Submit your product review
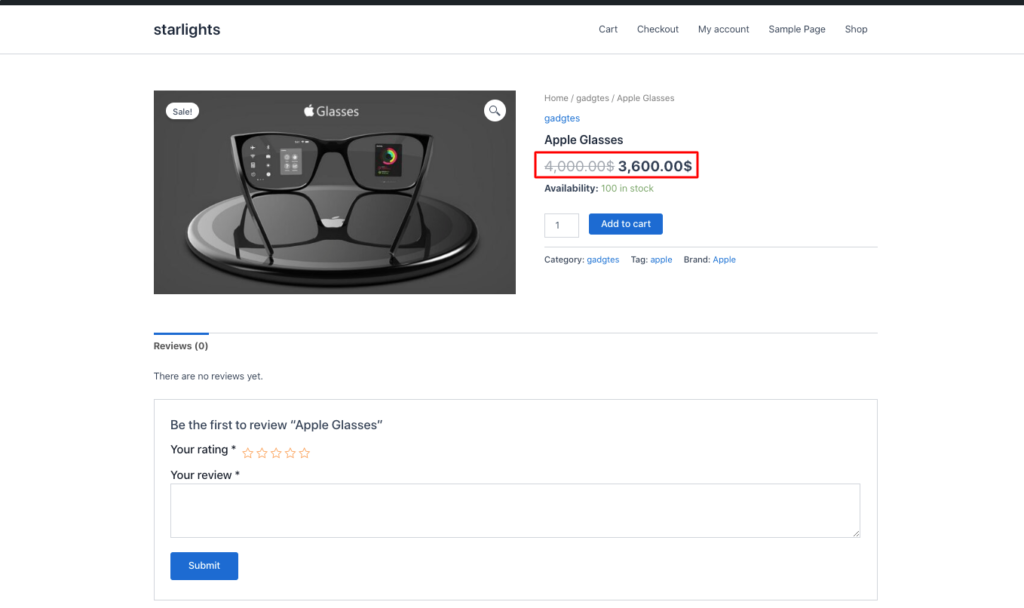The image size is (1024, 608). (204, 565)
